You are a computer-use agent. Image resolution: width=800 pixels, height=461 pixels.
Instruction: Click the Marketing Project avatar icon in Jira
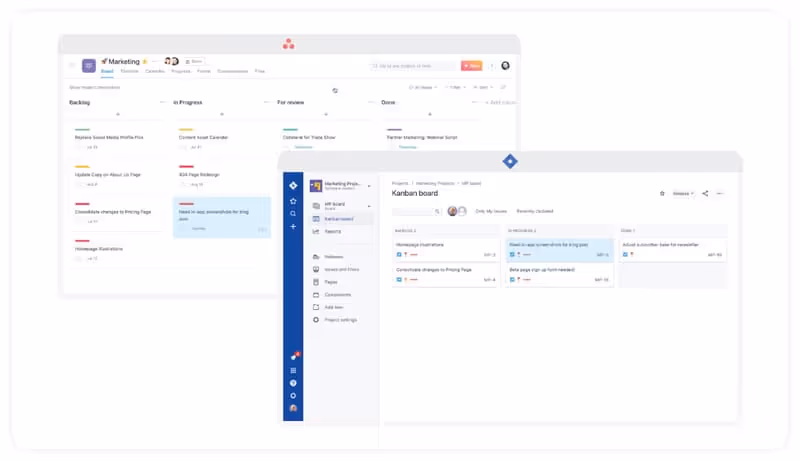coord(316,186)
